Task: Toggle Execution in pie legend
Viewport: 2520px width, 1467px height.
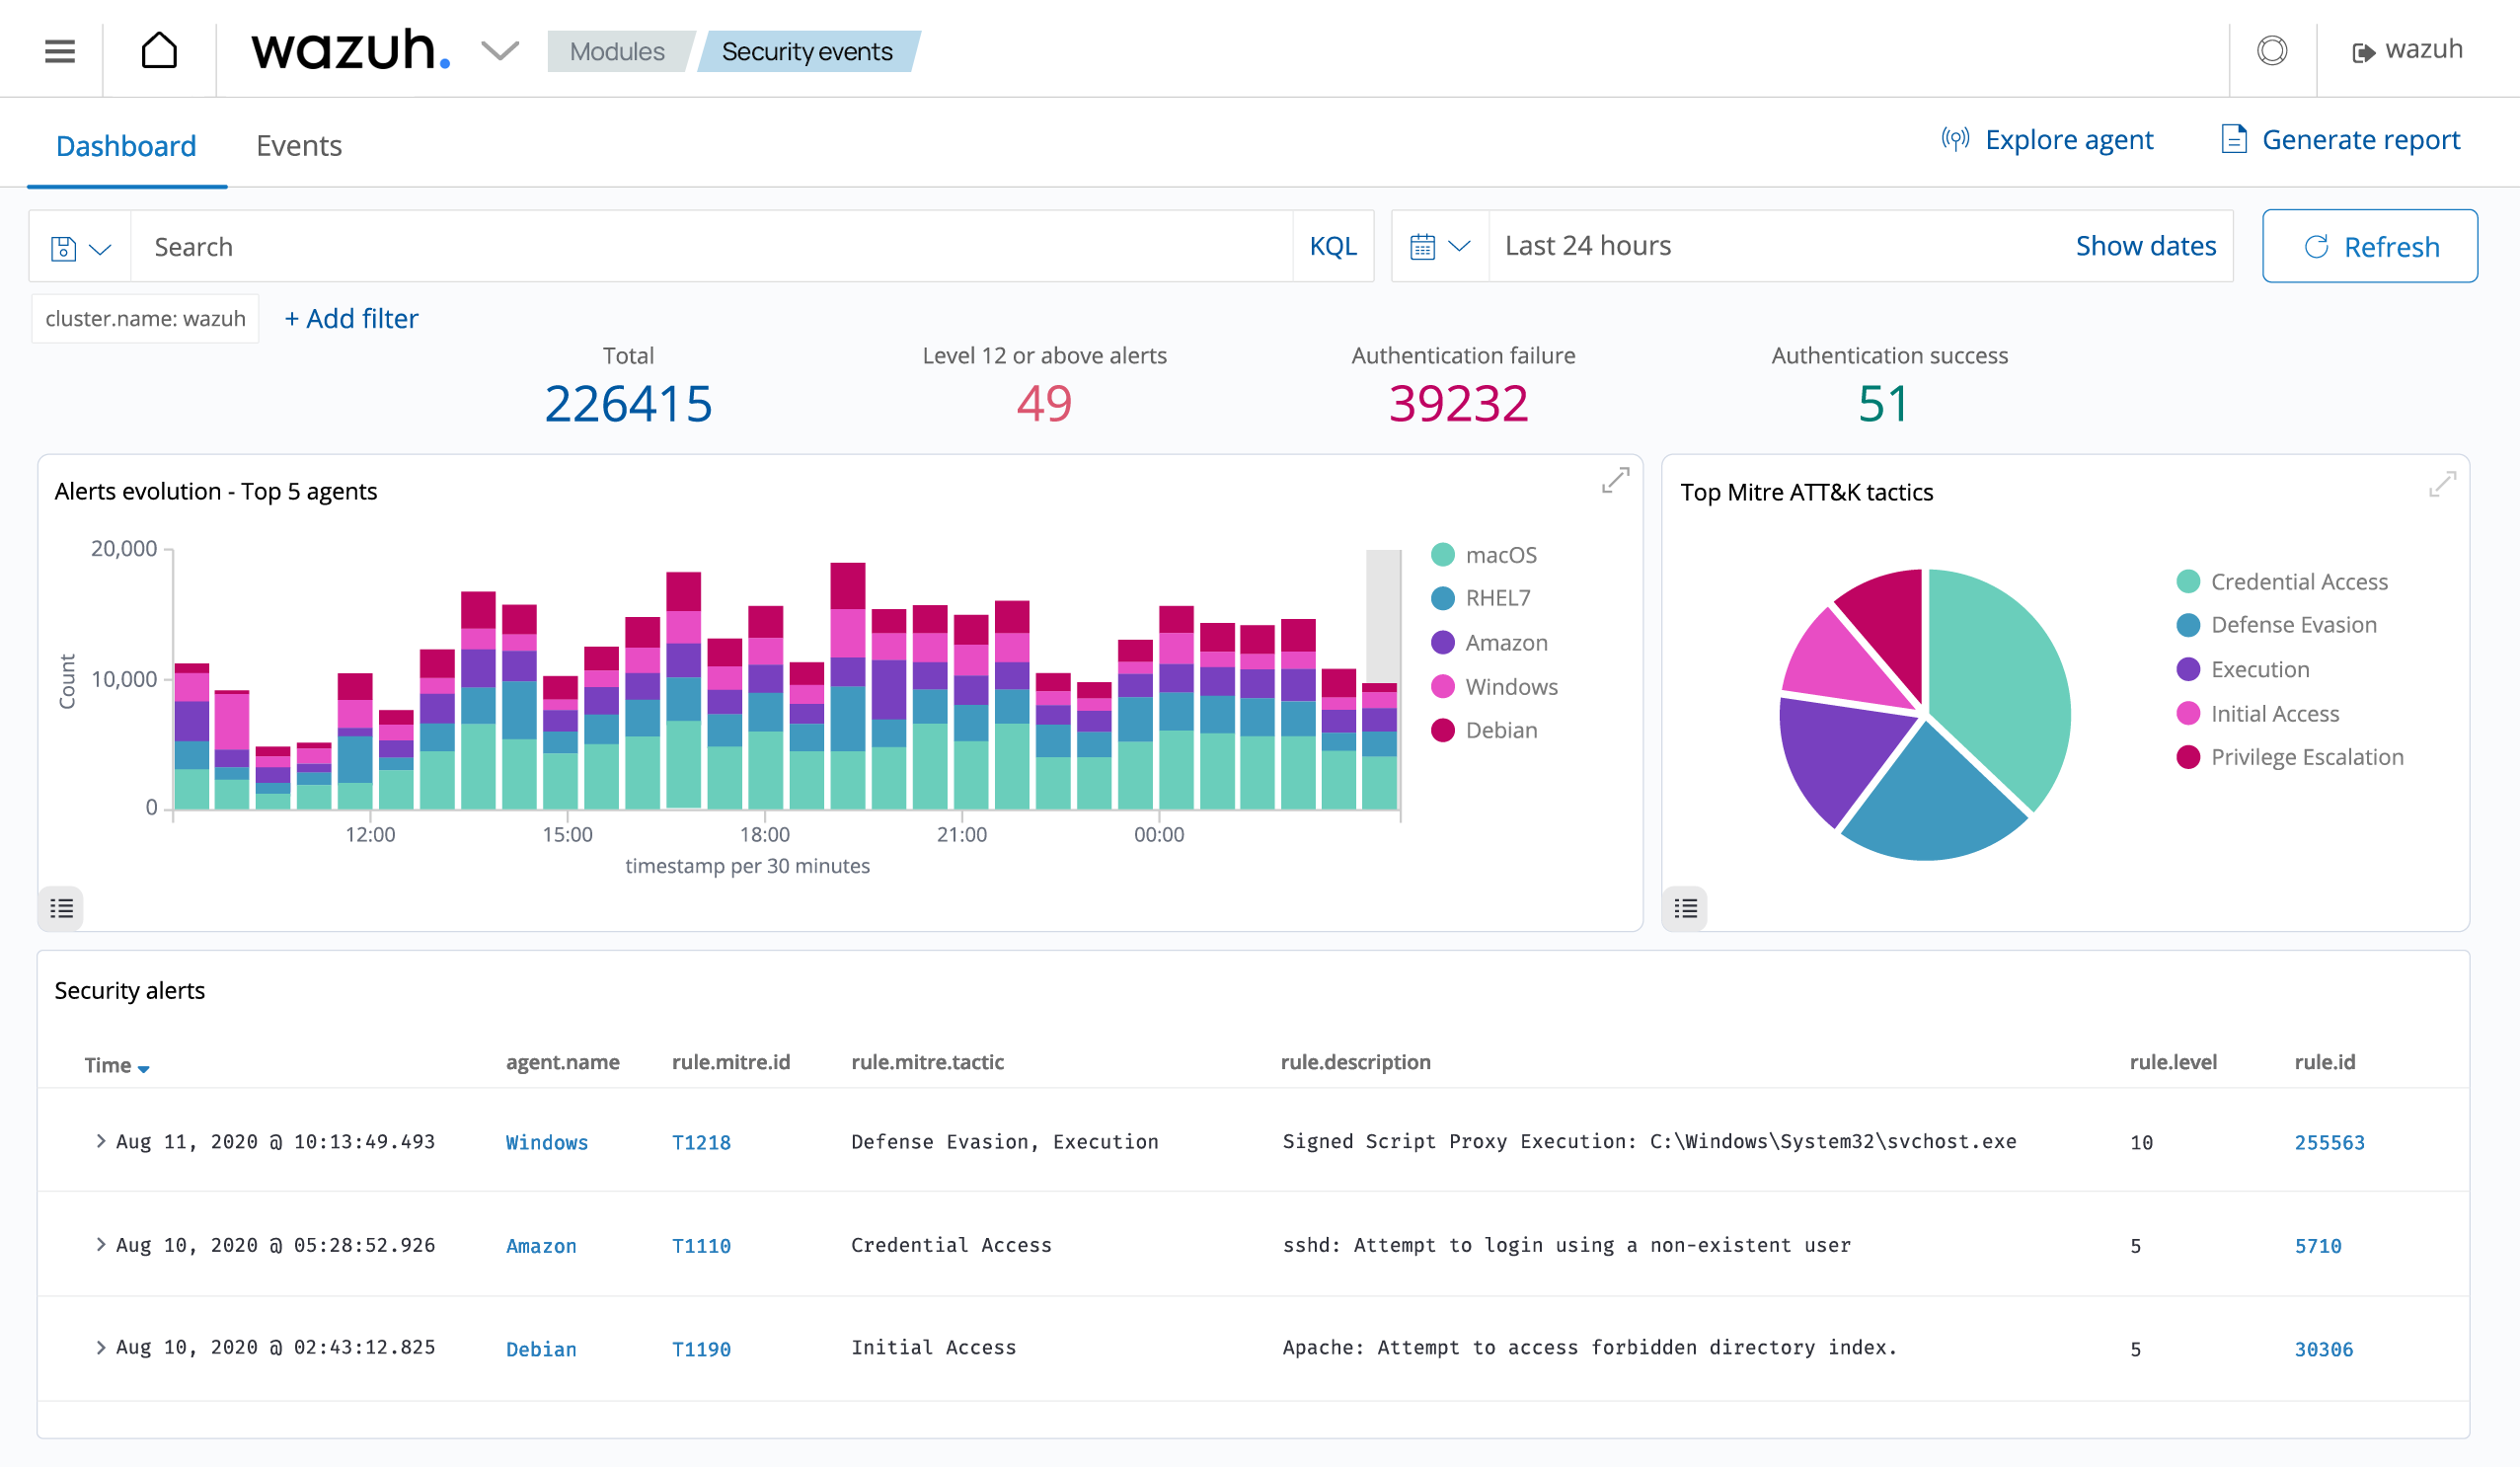Action: (x=2244, y=670)
